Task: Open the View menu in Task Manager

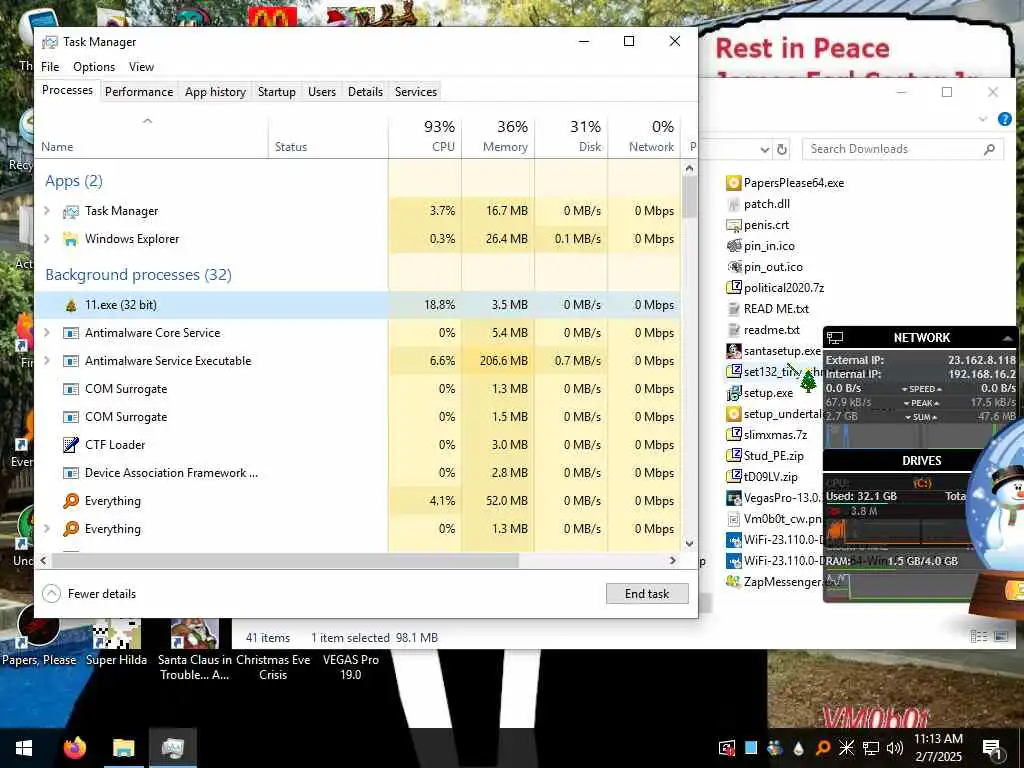Action: (x=141, y=67)
